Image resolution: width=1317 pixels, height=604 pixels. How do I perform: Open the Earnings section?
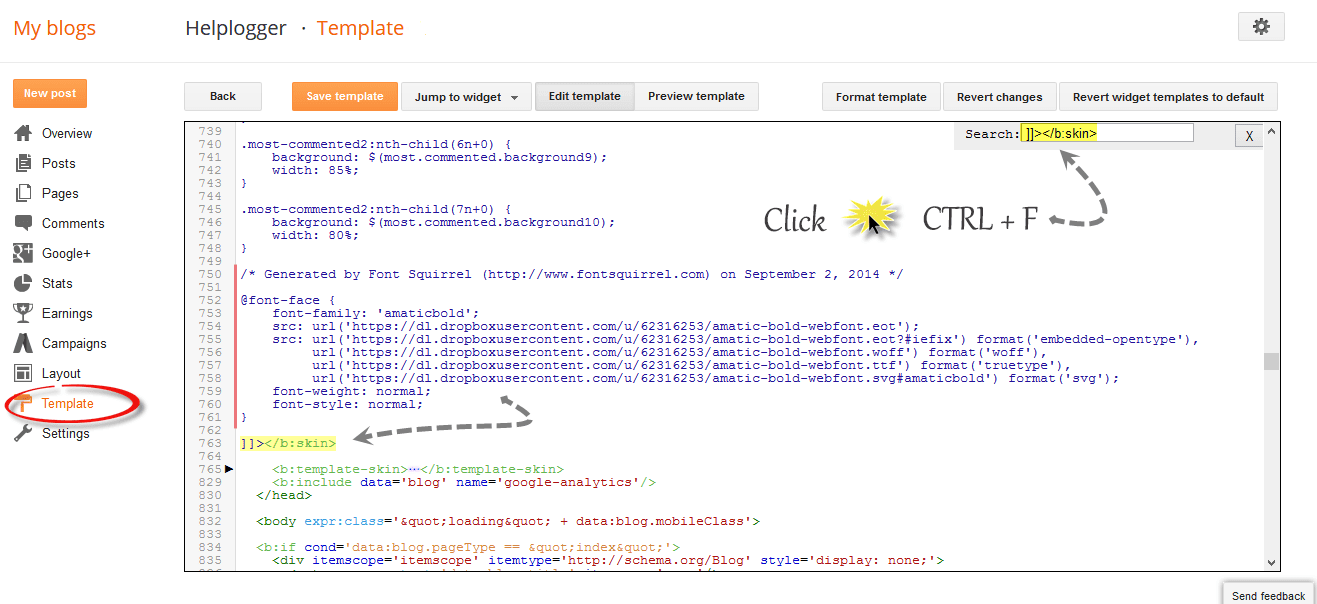(x=67, y=313)
